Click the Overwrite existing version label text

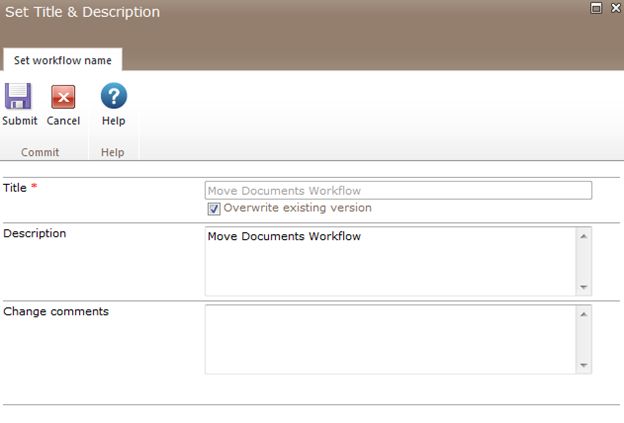[x=297, y=207]
